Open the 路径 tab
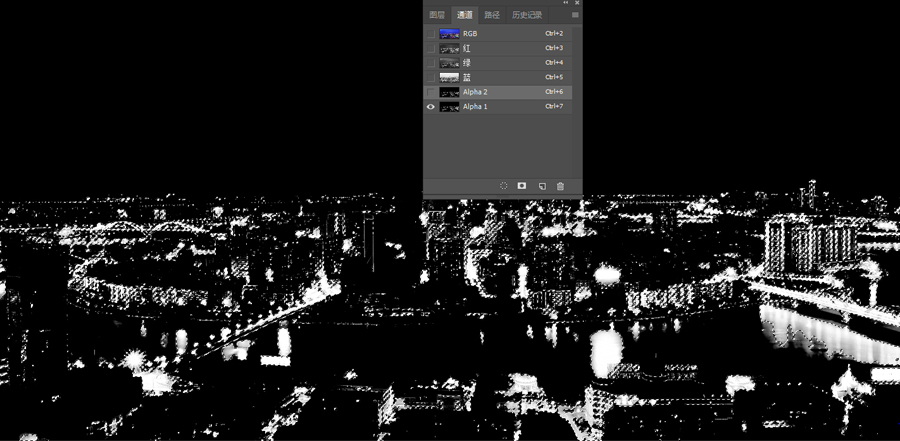Viewport: 900px width, 441px height. 492,15
